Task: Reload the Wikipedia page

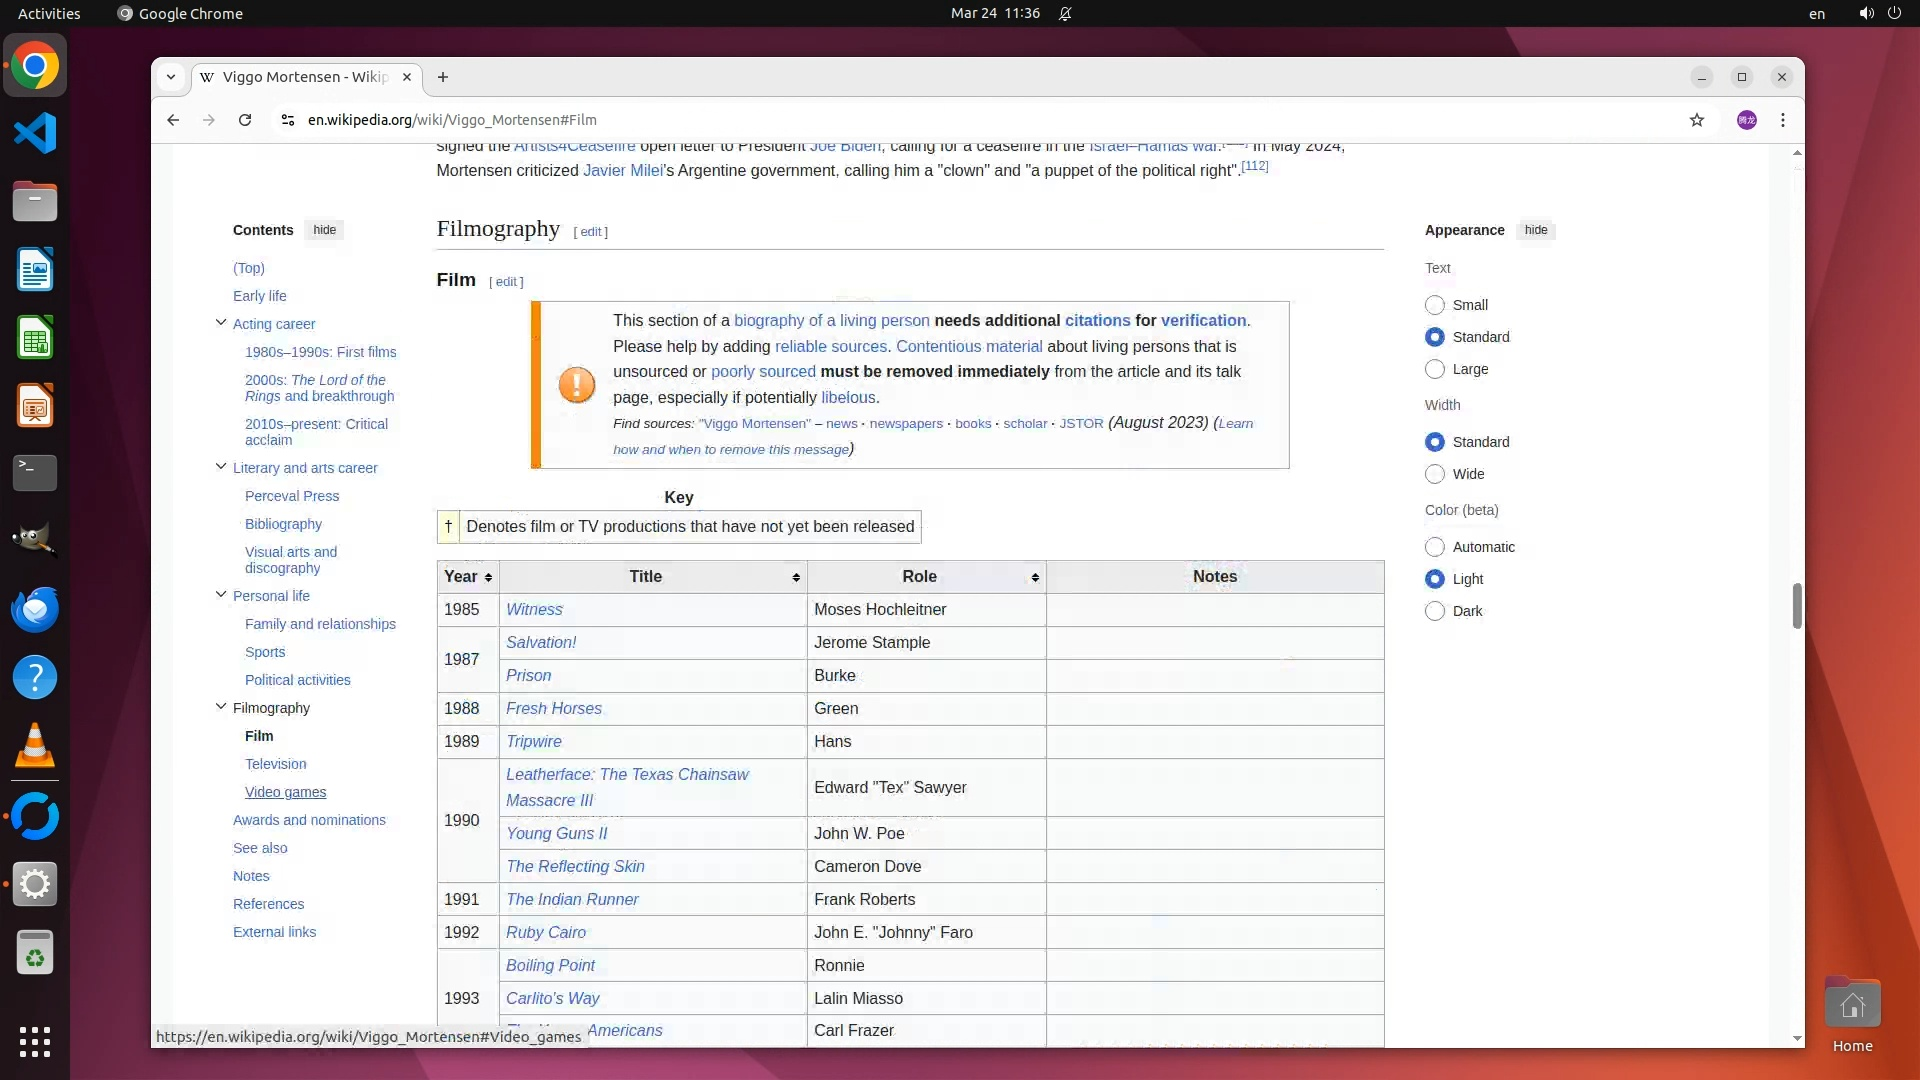Action: pos(245,120)
